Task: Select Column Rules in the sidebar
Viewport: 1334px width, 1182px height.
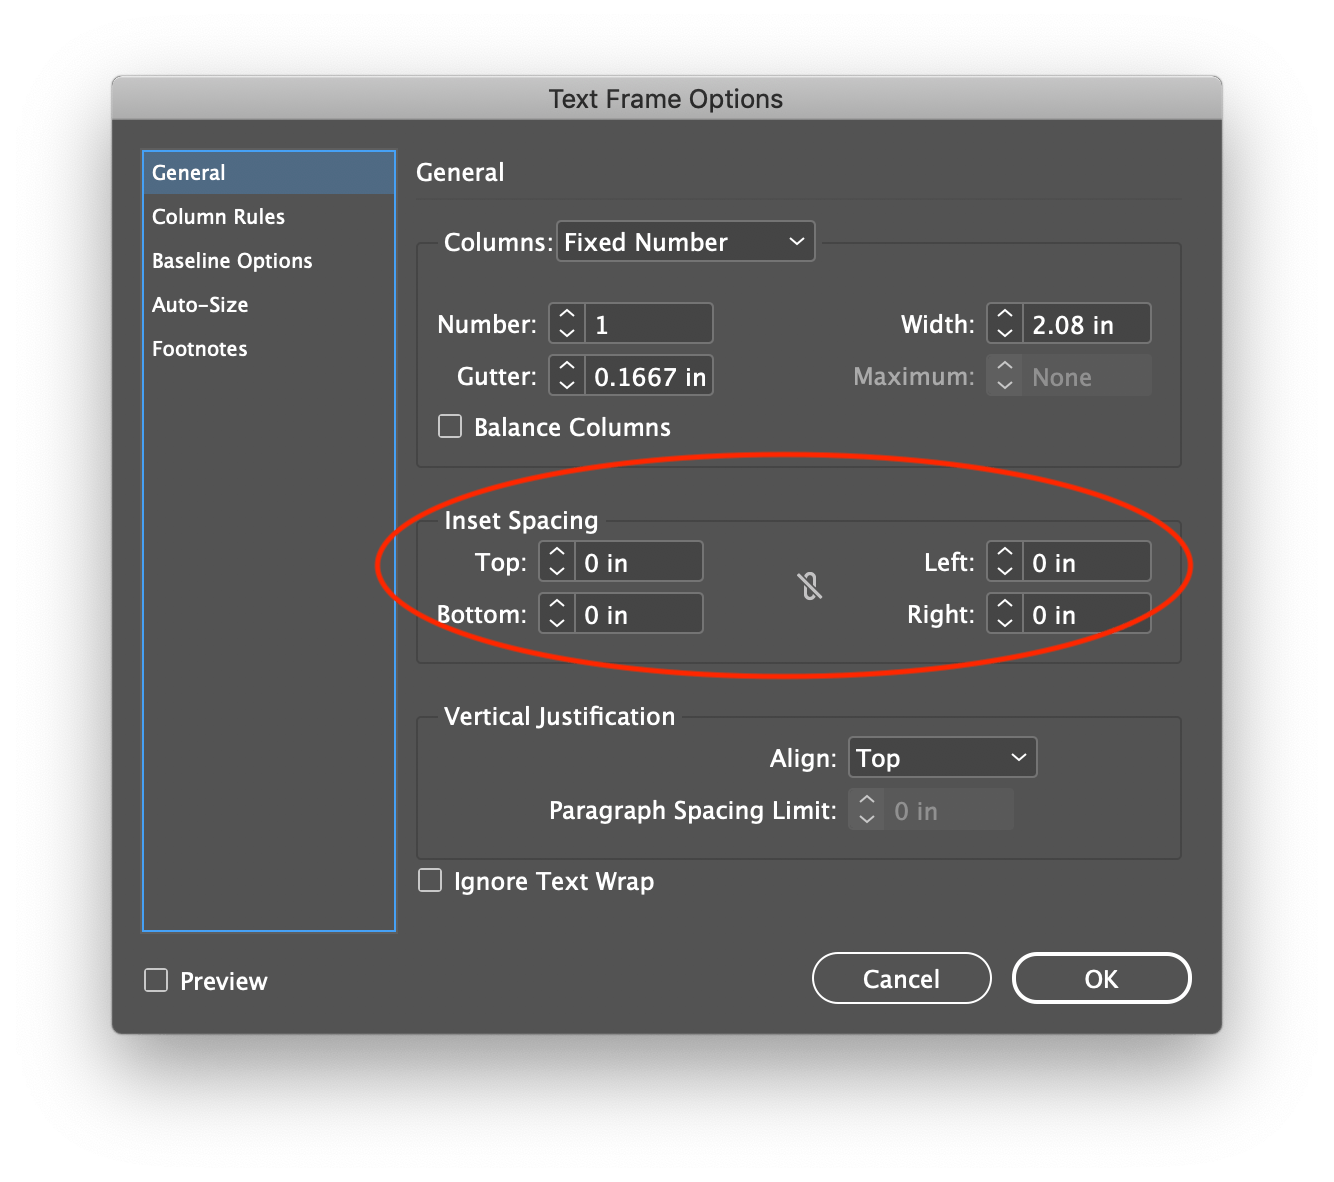Action: point(218,216)
